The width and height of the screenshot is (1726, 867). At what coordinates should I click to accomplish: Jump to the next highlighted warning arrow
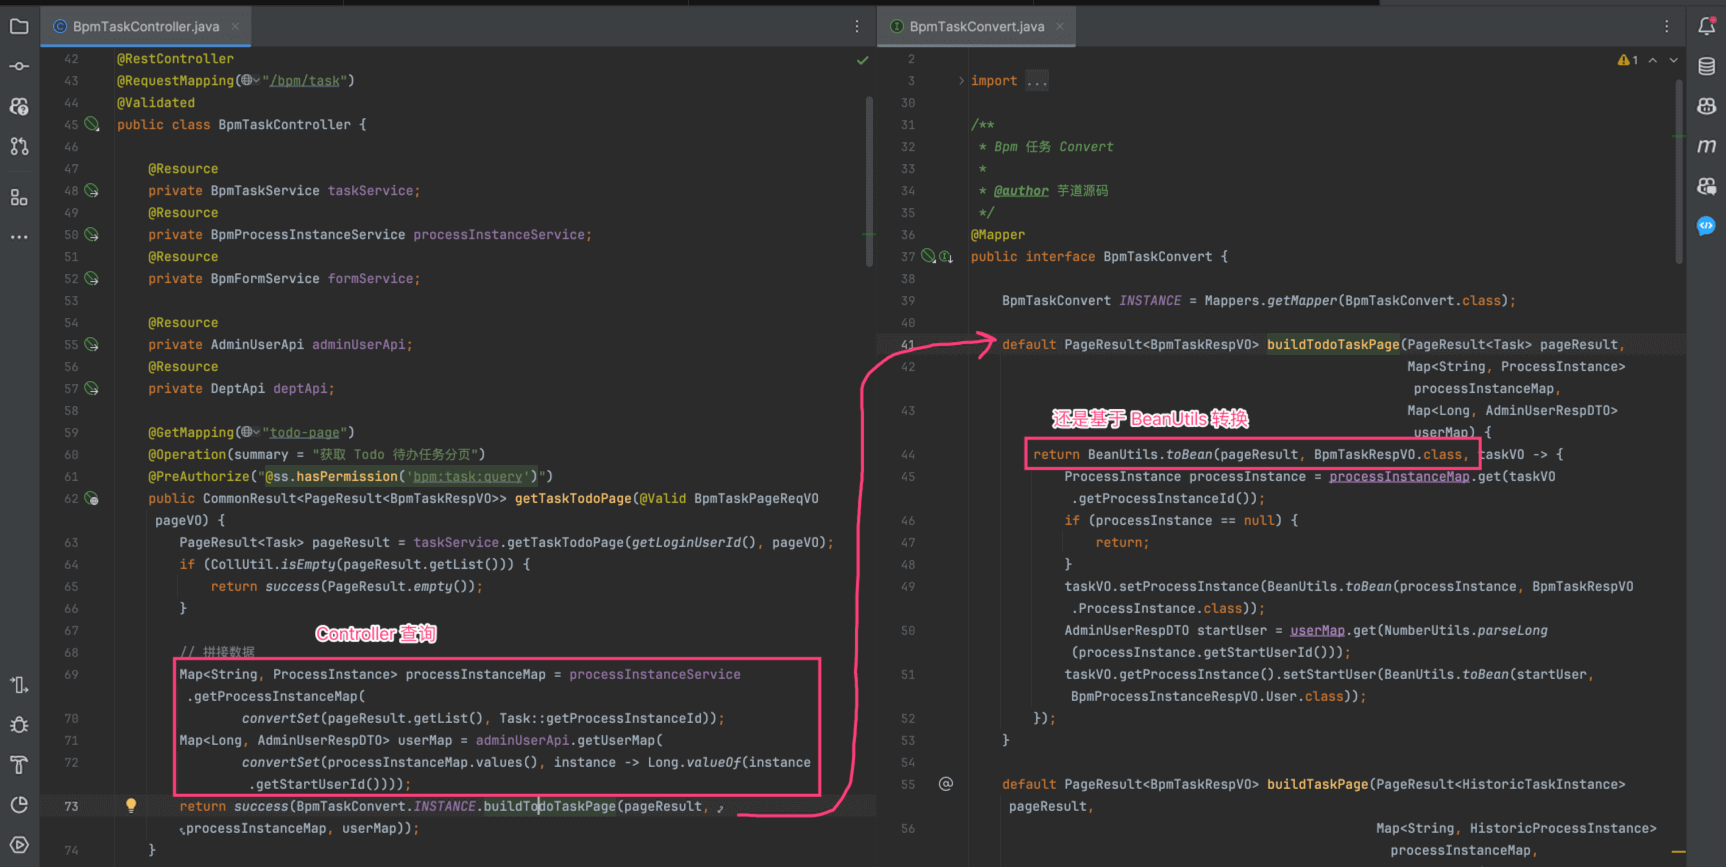tap(1674, 60)
